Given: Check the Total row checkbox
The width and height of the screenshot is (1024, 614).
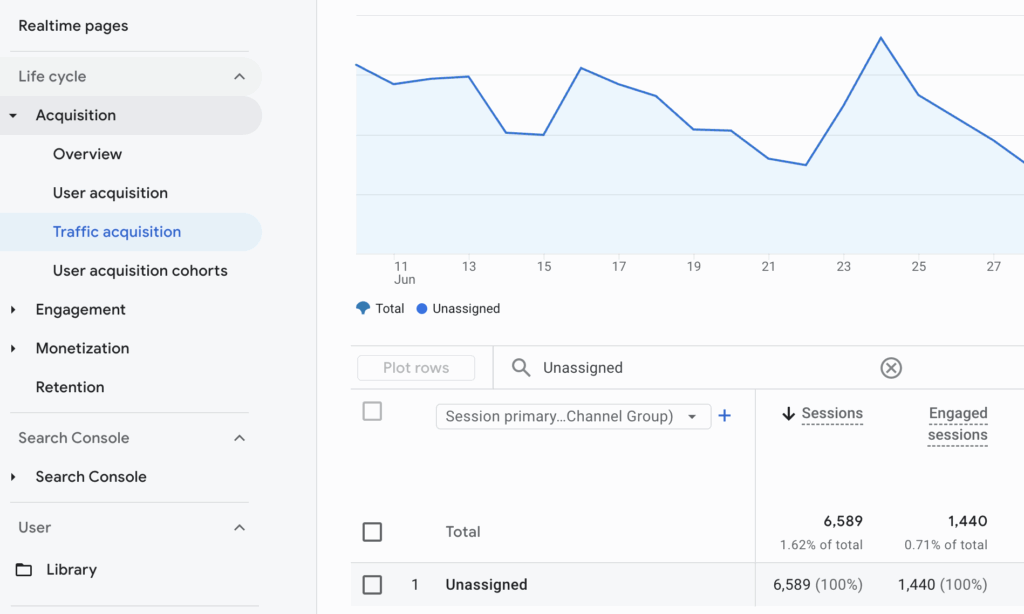Looking at the screenshot, I should click(x=372, y=532).
